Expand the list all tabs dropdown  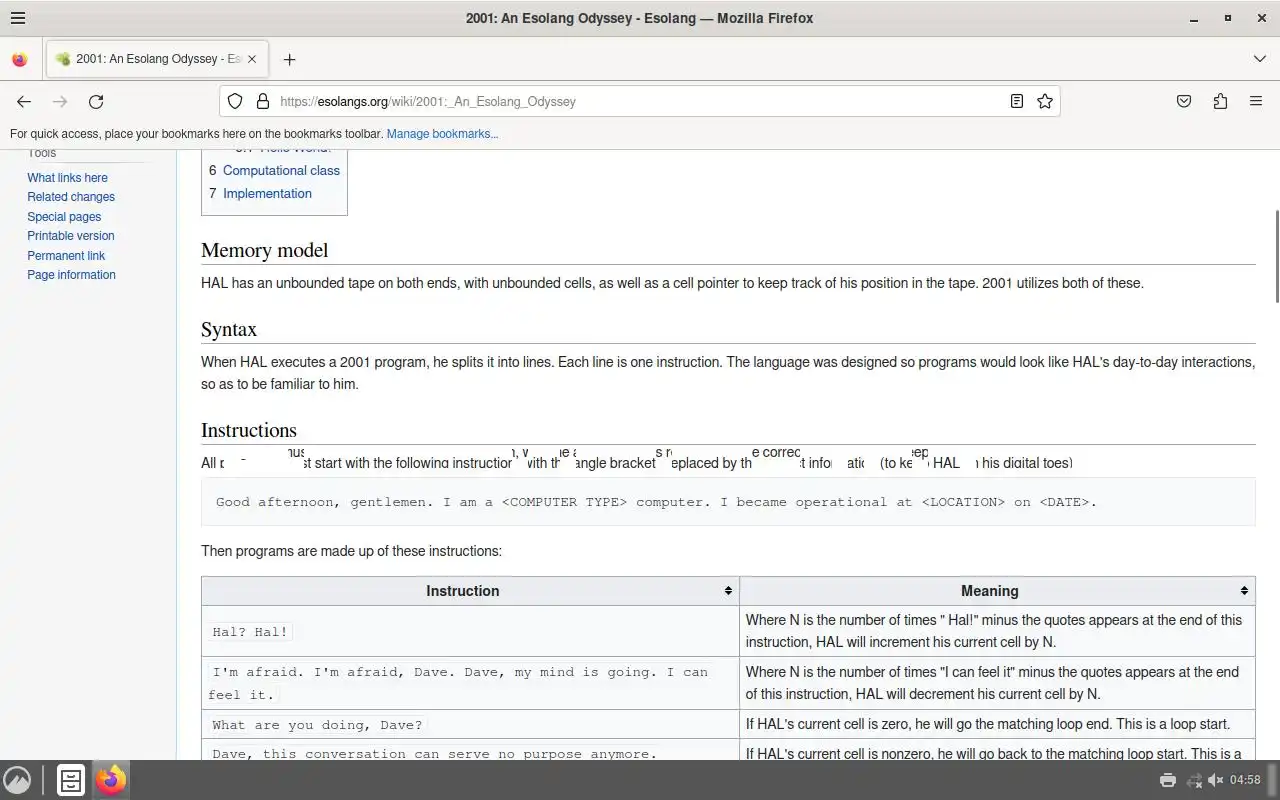click(1259, 59)
